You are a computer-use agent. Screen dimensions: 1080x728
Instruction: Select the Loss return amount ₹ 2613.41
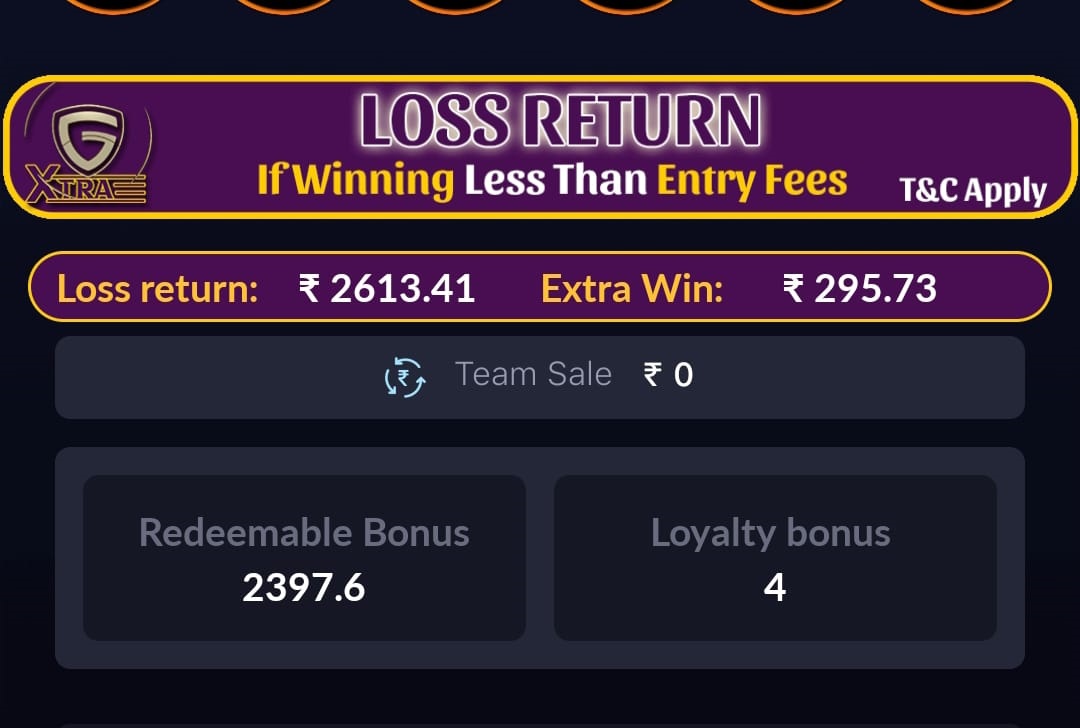[x=387, y=288]
